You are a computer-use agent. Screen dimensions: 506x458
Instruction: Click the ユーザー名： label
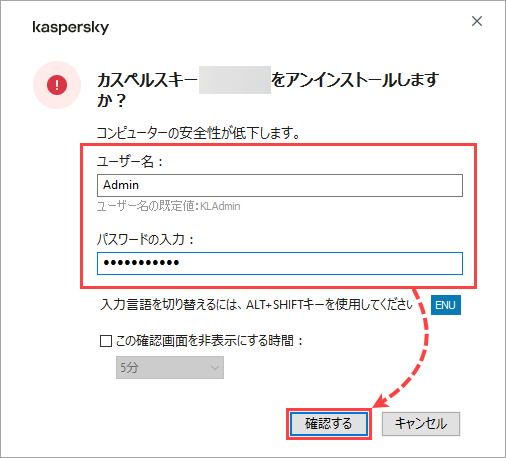point(130,162)
